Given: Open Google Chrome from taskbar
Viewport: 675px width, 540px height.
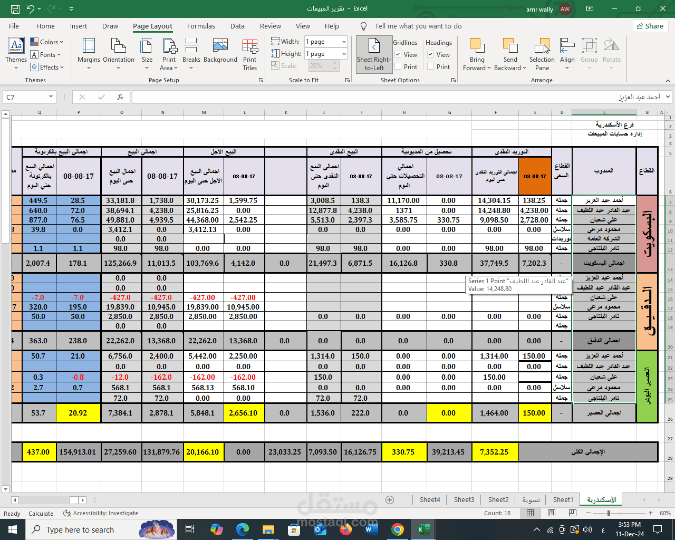Looking at the screenshot, I should point(398,529).
